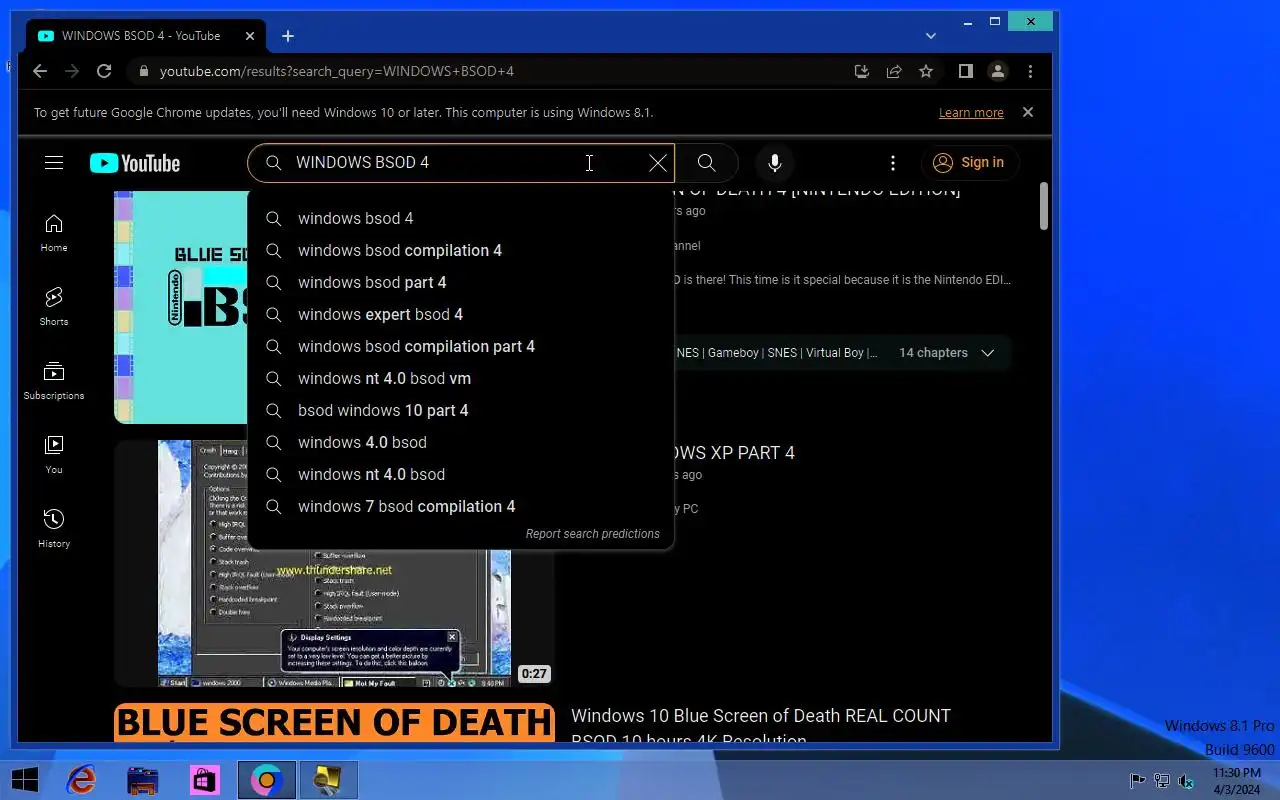Go back with the Chrome back arrow
The width and height of the screenshot is (1280, 800).
[40, 71]
